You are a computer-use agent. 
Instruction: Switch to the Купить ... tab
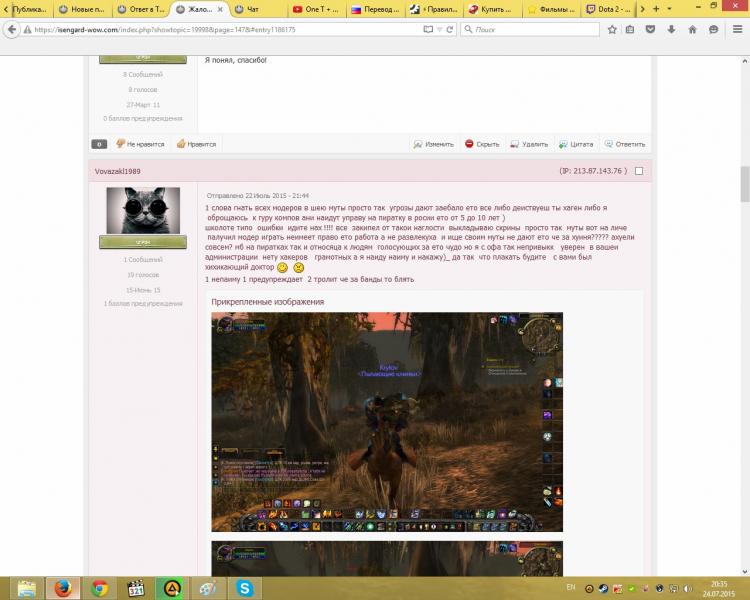(x=493, y=9)
